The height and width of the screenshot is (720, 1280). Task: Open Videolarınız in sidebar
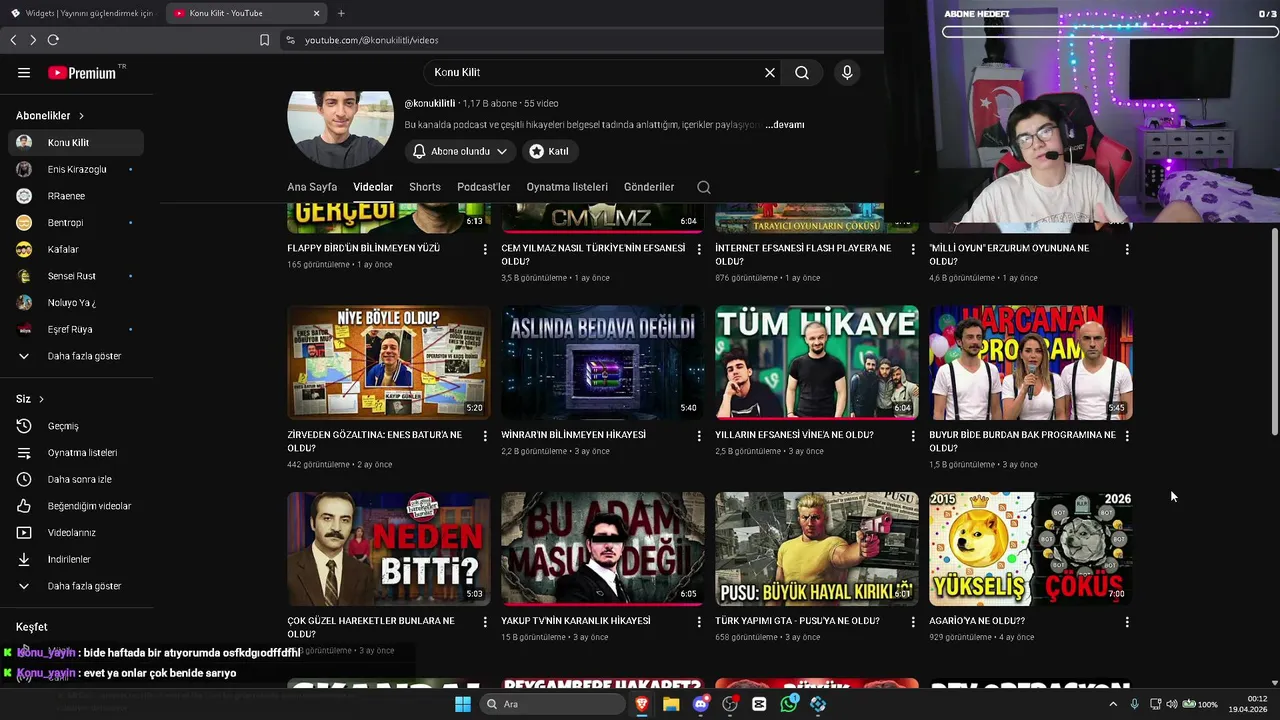(76, 533)
